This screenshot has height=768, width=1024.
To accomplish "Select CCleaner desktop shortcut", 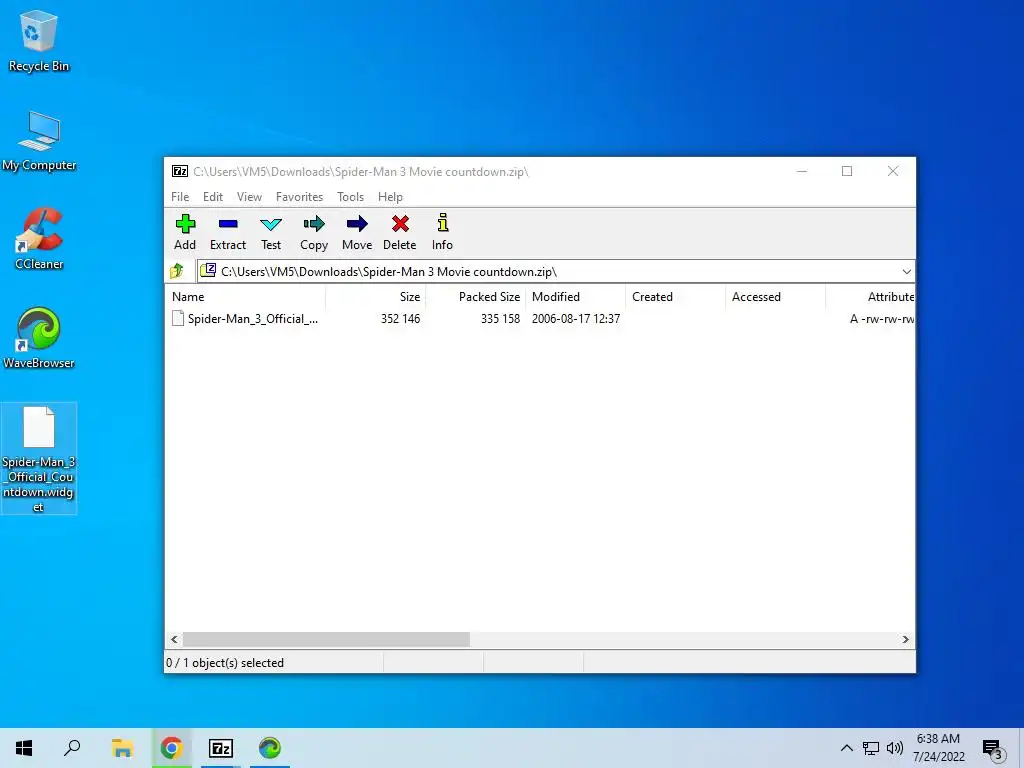I will [39, 239].
